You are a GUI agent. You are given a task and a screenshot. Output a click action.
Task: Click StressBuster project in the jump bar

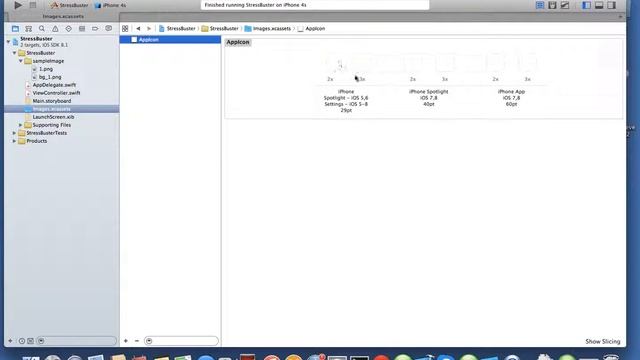(177, 29)
